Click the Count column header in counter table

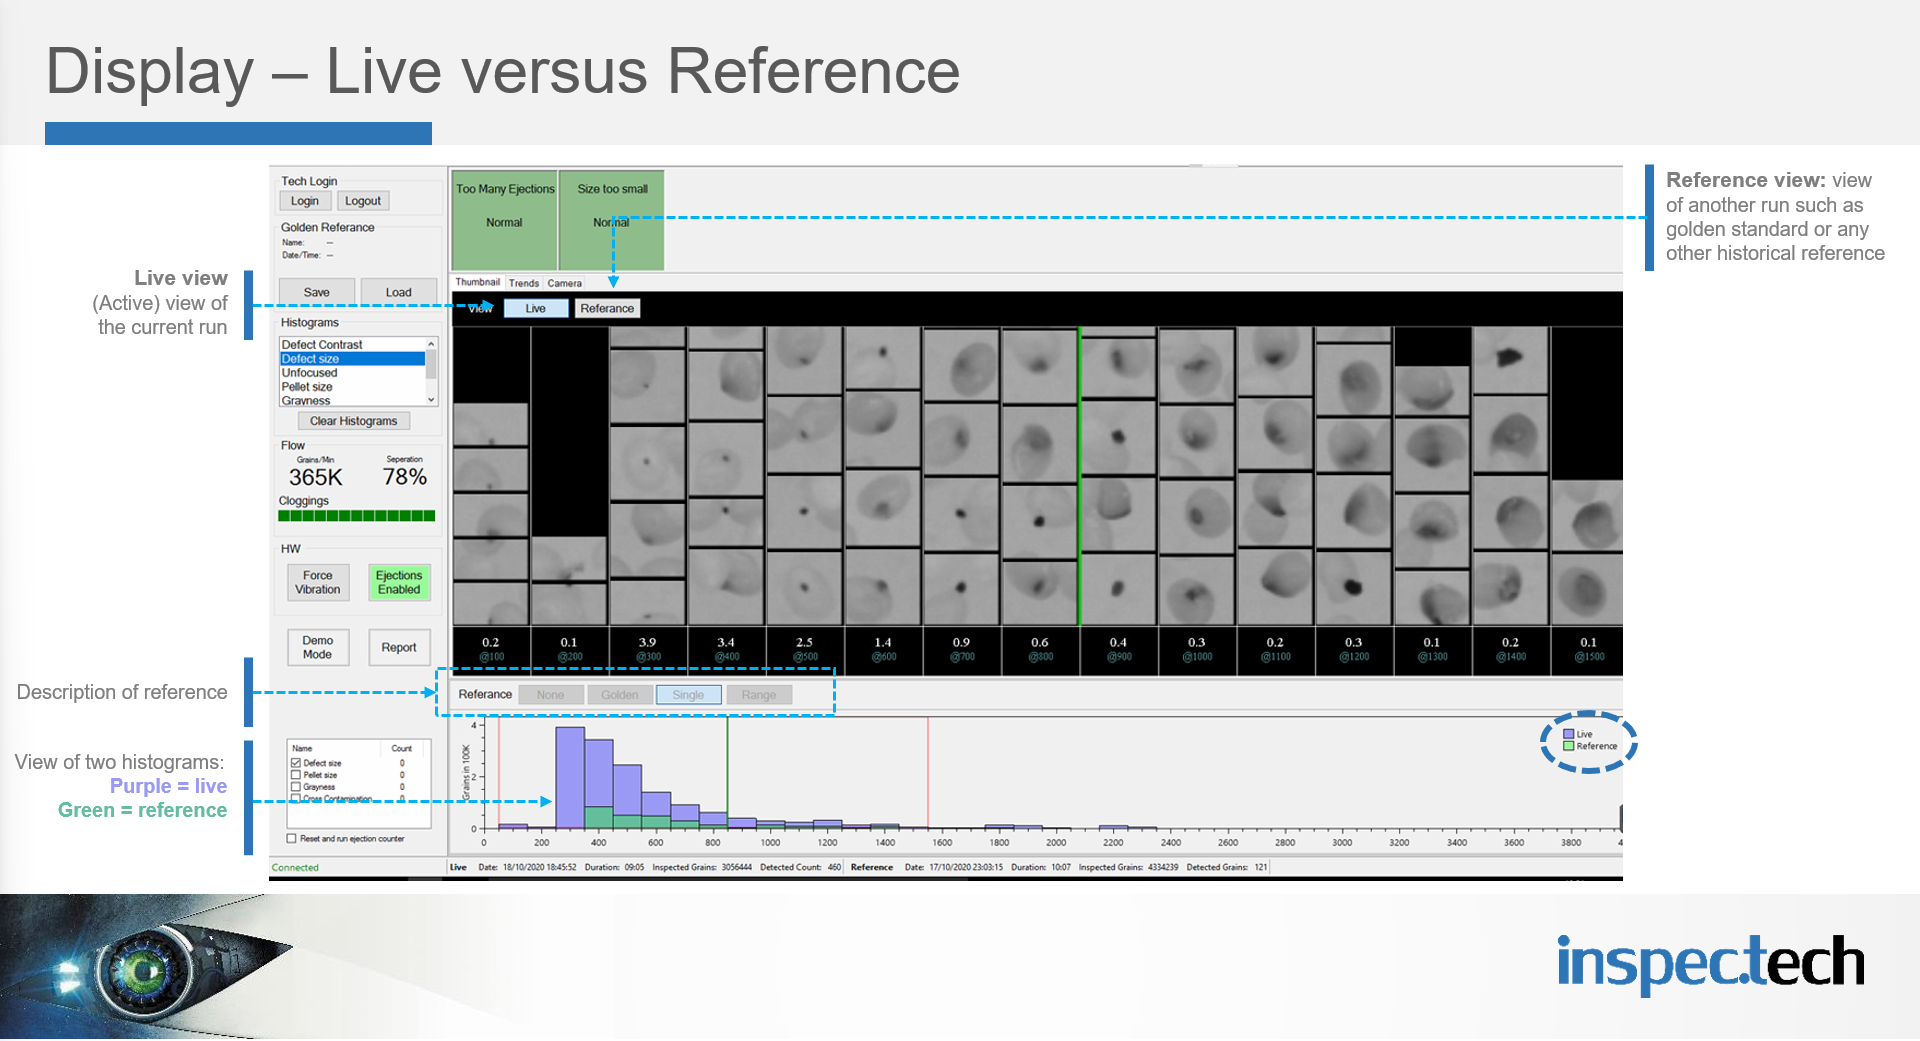coord(402,748)
